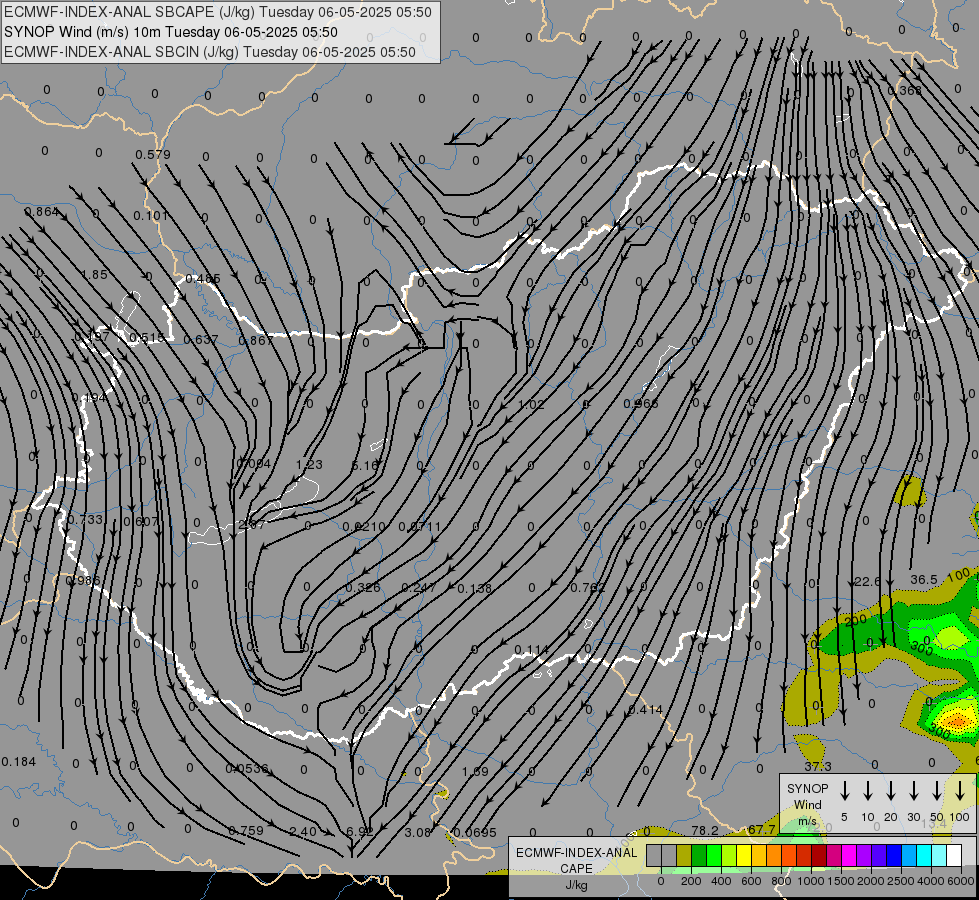
Task: Click the 0.414 value on the map
Action: coord(646,710)
